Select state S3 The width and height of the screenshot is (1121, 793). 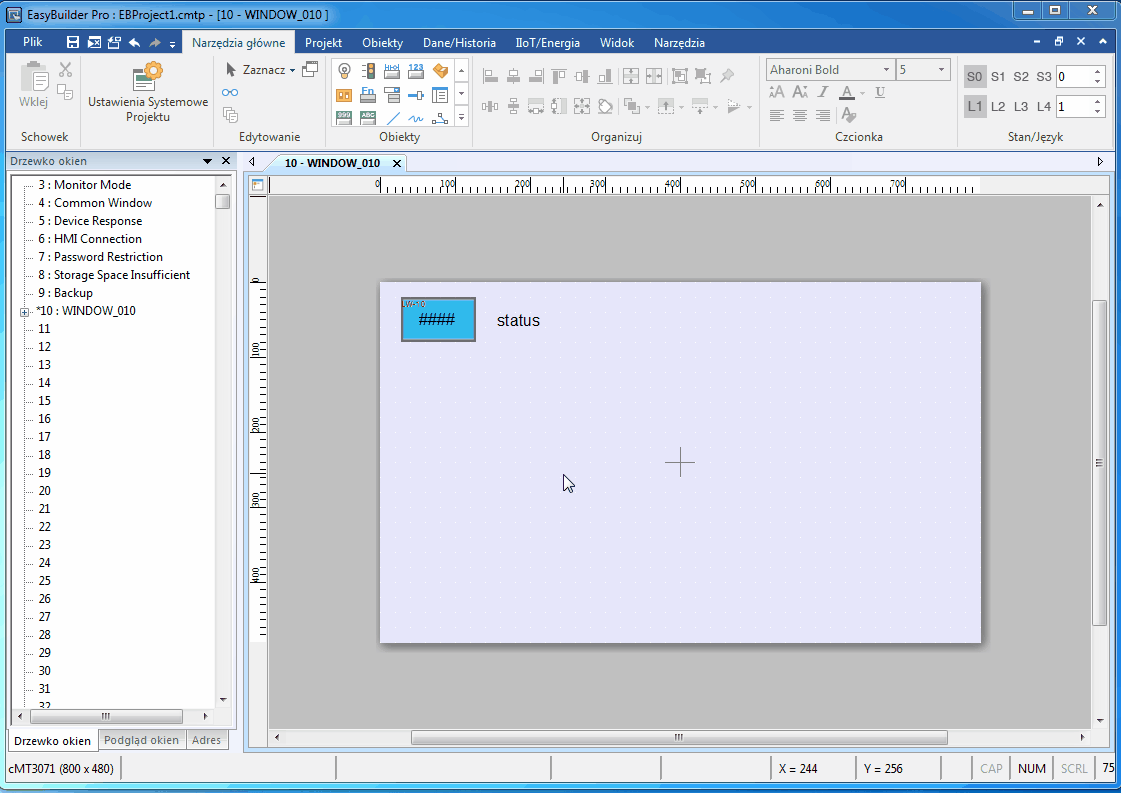coord(1044,77)
